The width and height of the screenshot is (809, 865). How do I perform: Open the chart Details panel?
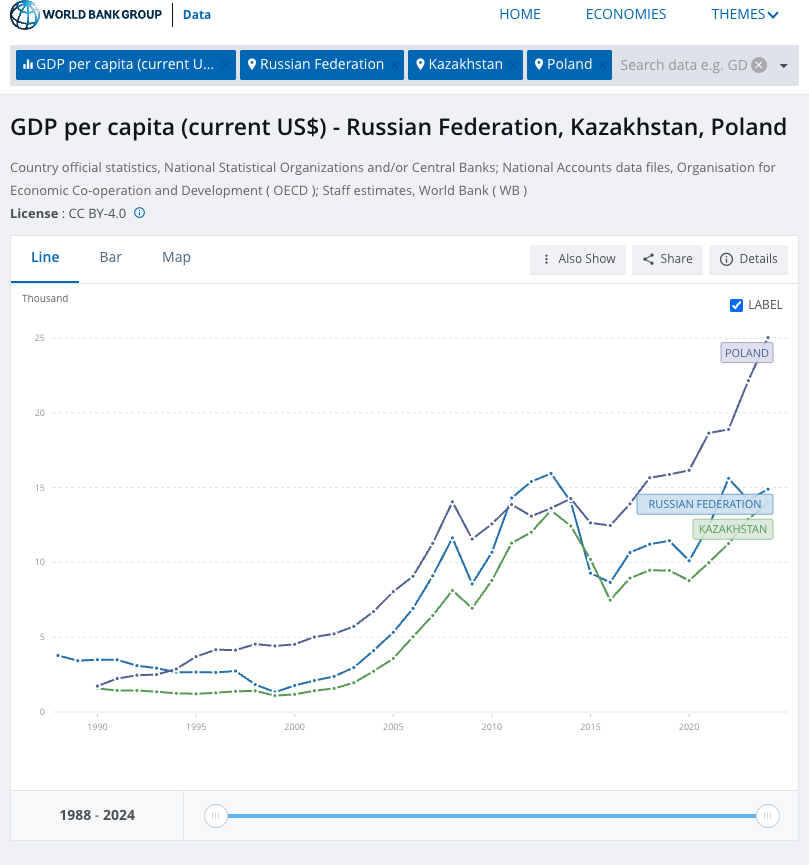pyautogui.click(x=748, y=259)
